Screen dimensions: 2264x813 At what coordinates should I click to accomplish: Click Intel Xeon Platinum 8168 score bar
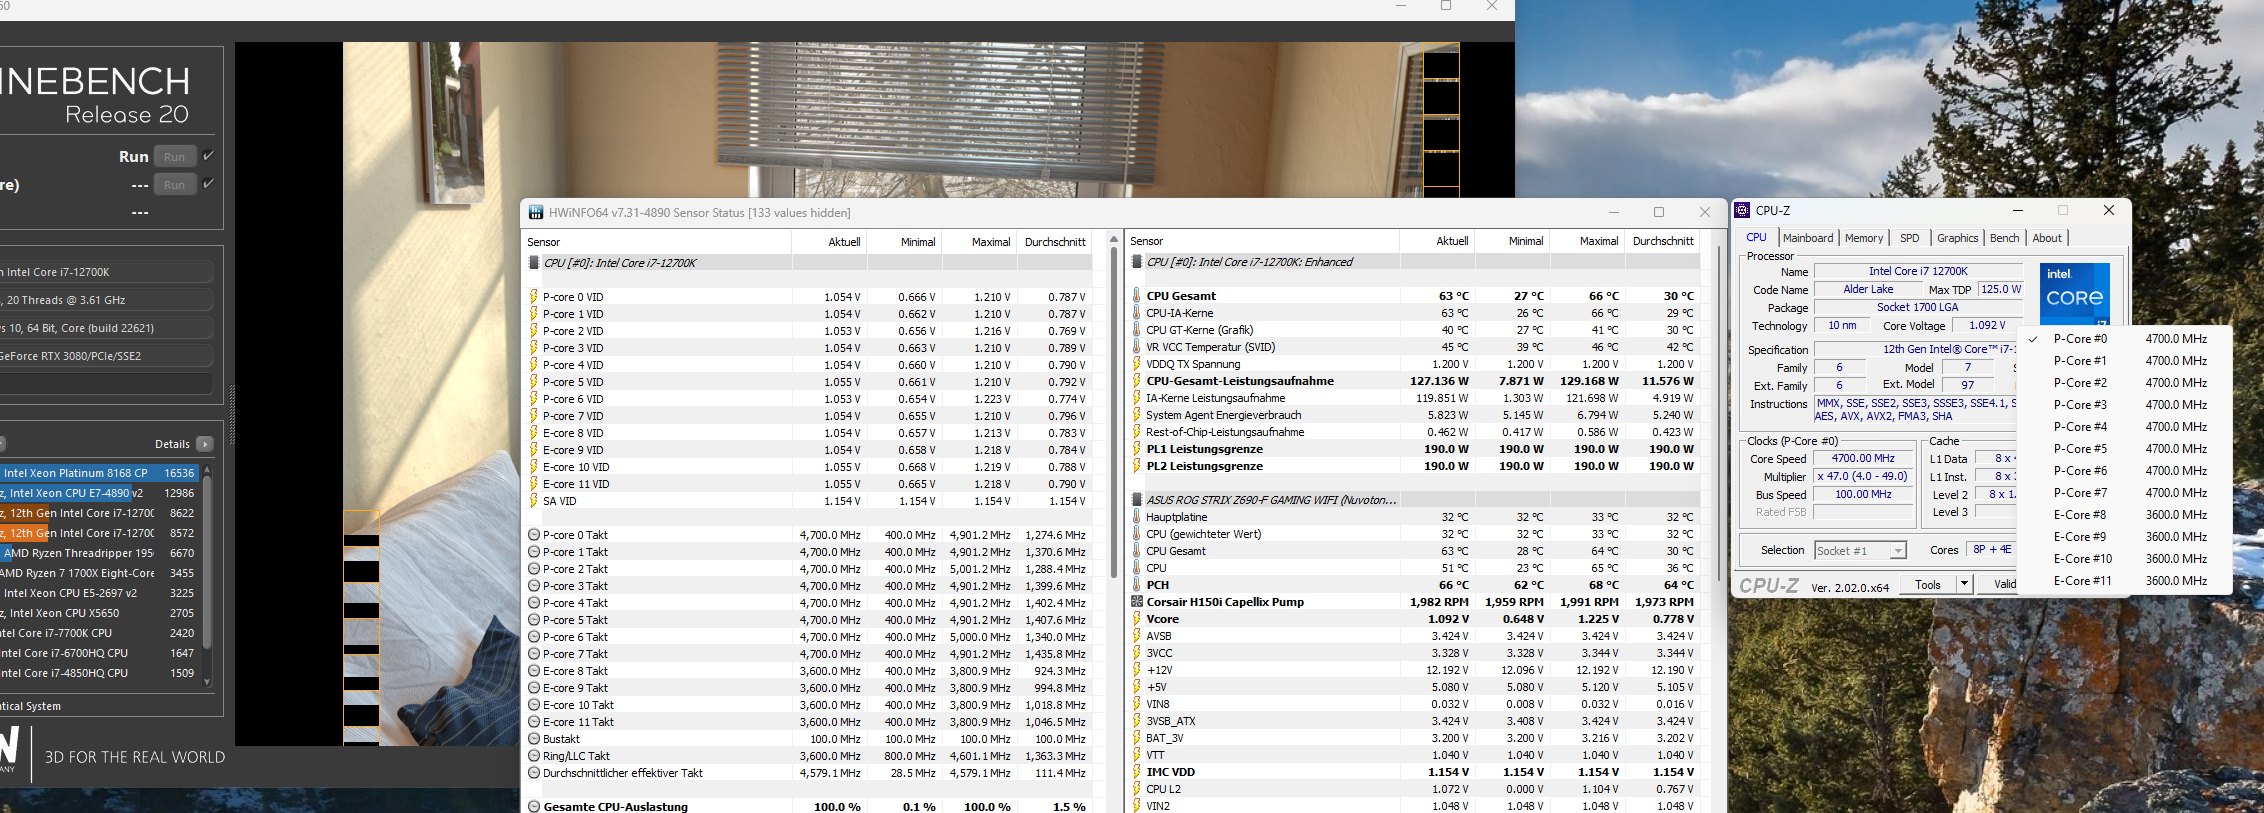(99, 473)
